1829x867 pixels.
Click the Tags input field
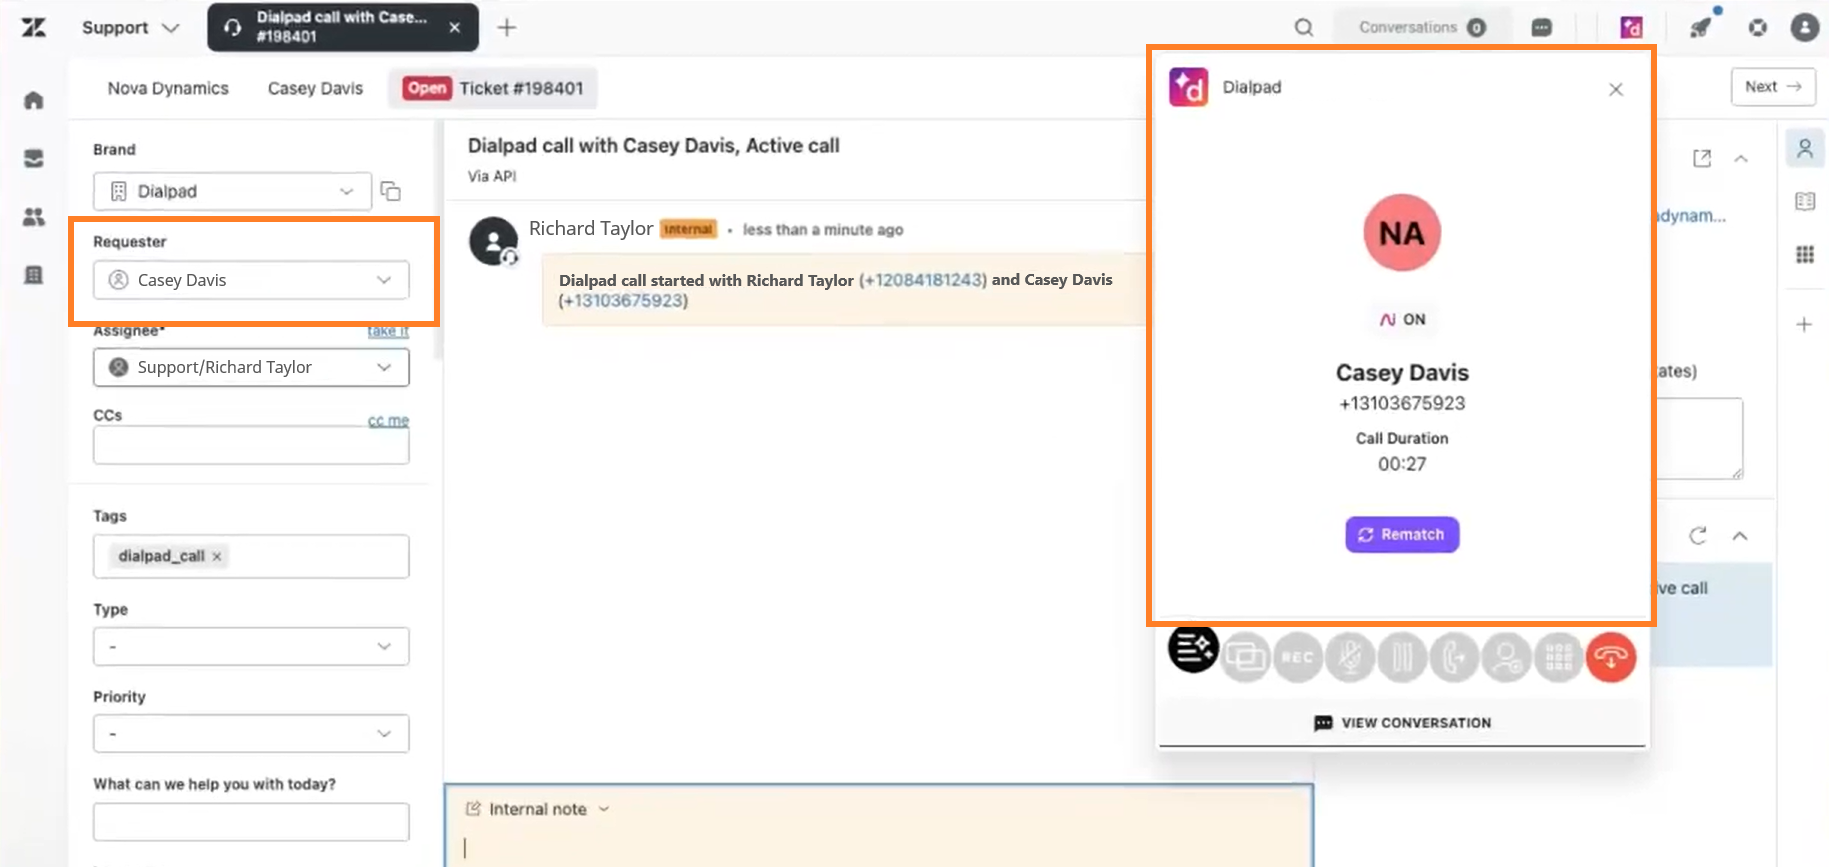[x=251, y=556]
